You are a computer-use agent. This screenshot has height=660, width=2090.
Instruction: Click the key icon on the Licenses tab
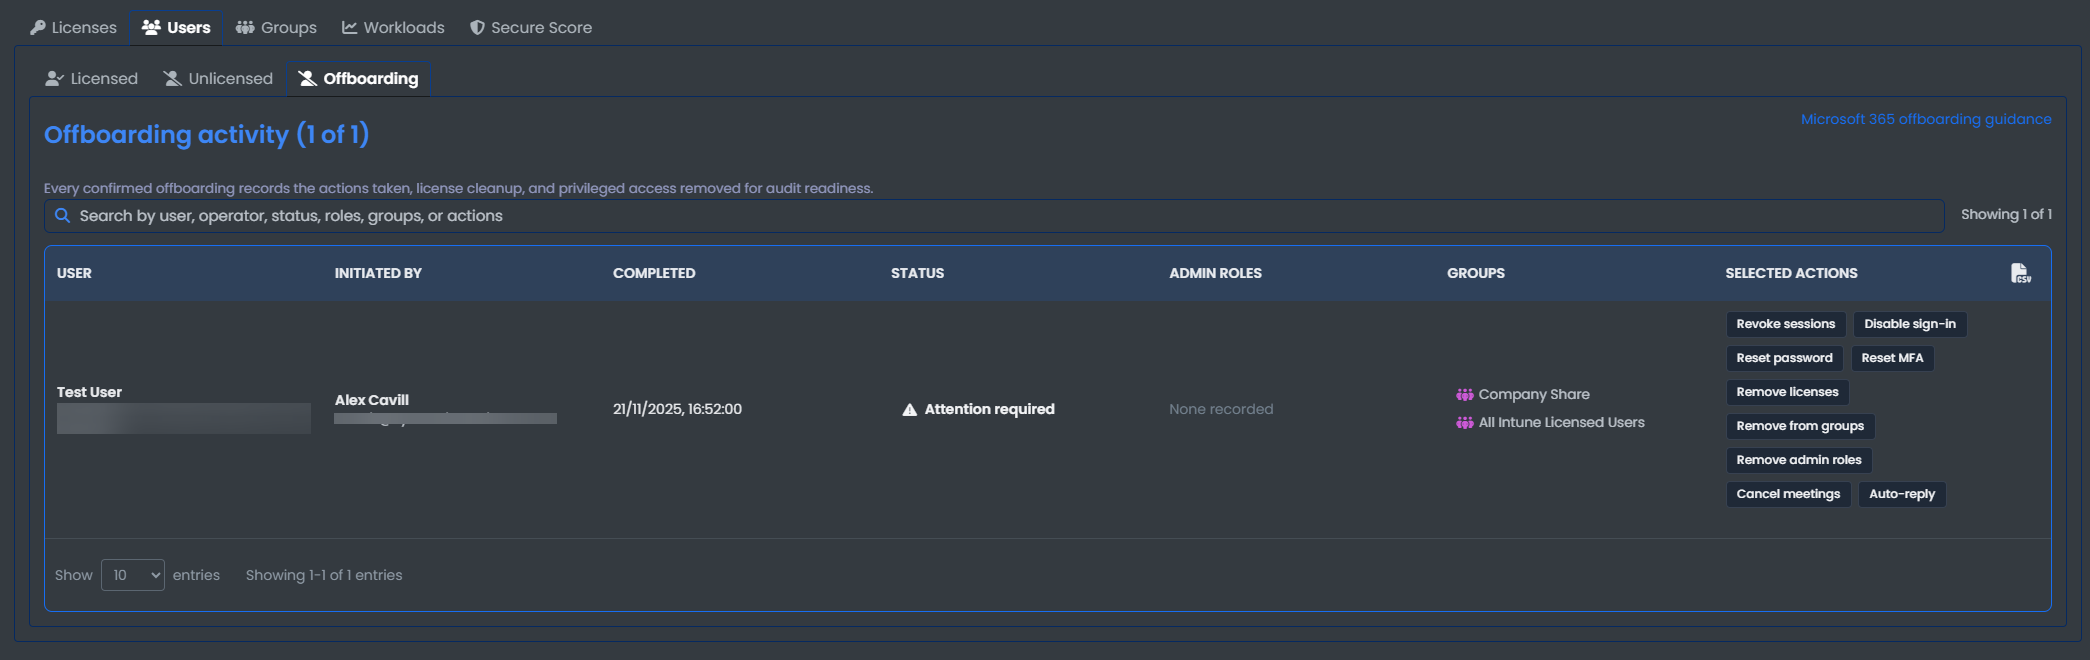coord(38,28)
